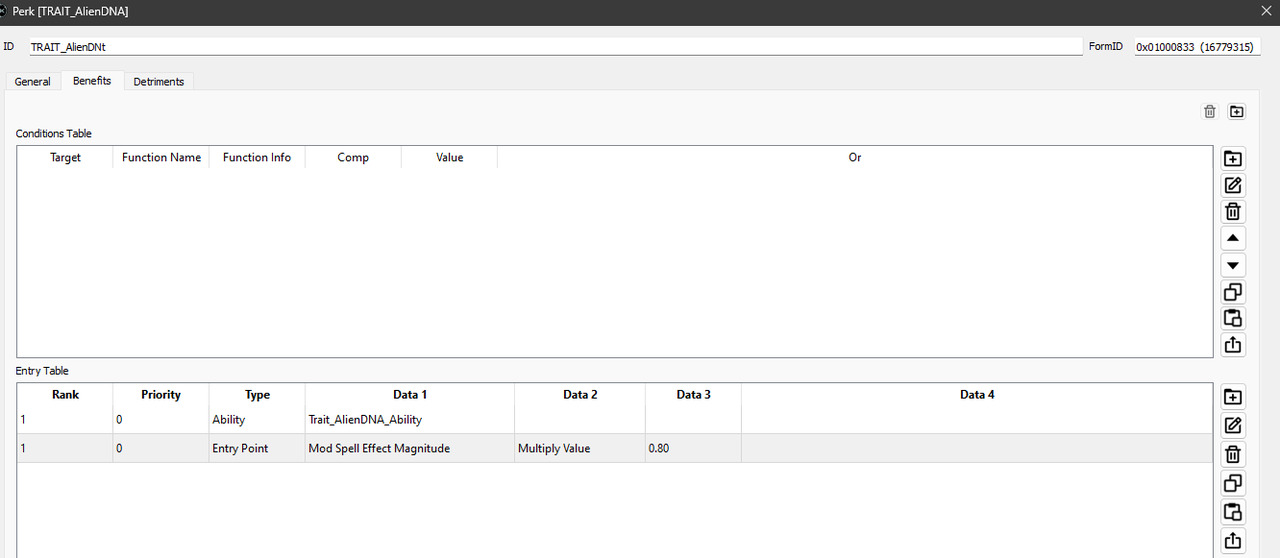Click the FormID field
The height and width of the screenshot is (558, 1280).
(x=1197, y=47)
